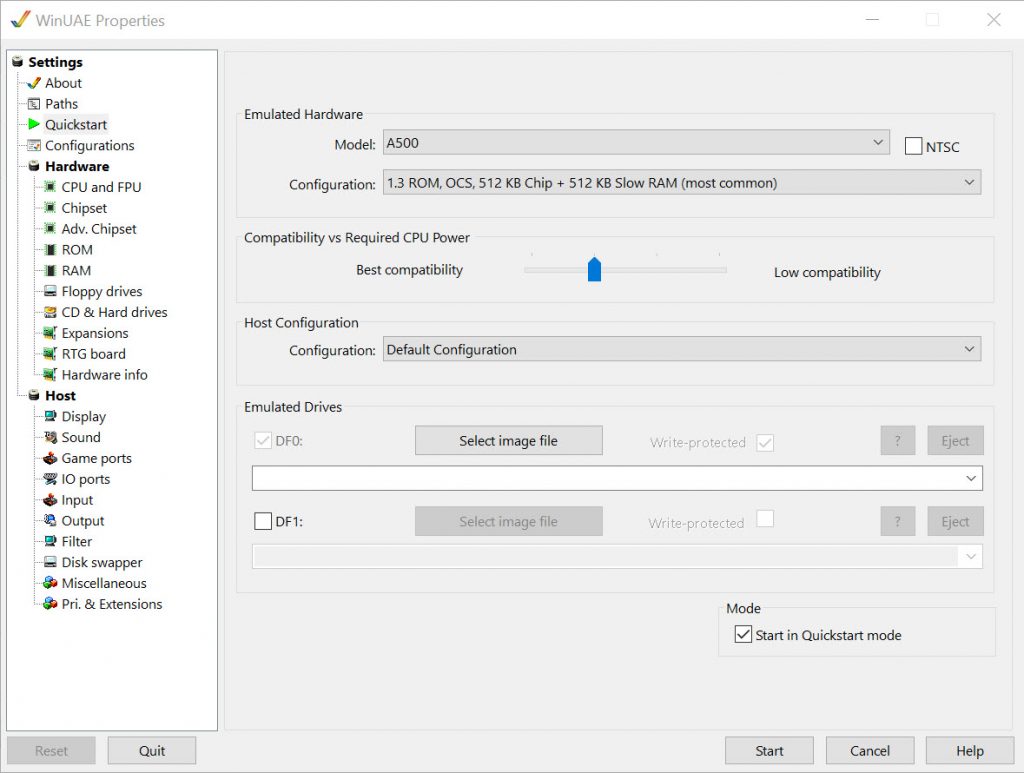This screenshot has width=1024, height=773.
Task: Start the emulation
Action: coord(769,751)
